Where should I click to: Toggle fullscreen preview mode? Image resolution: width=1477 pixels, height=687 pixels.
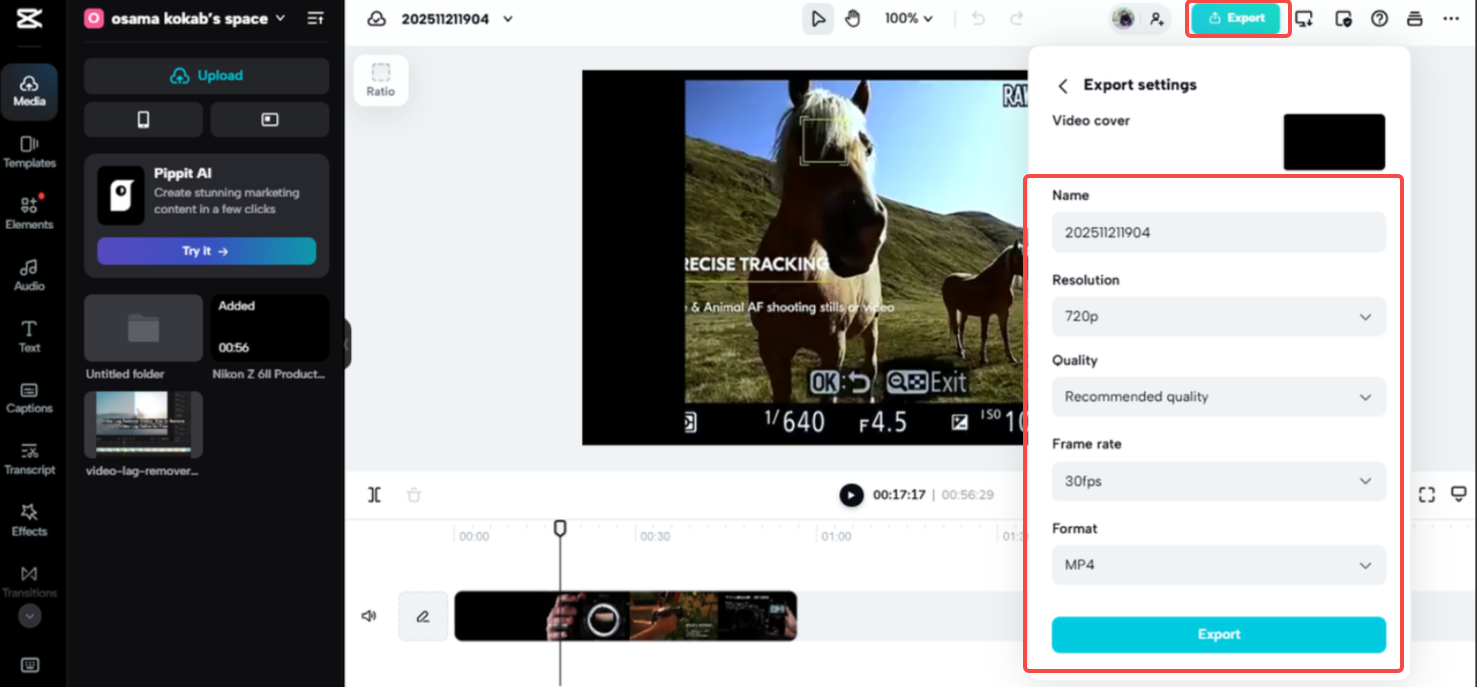point(1426,493)
